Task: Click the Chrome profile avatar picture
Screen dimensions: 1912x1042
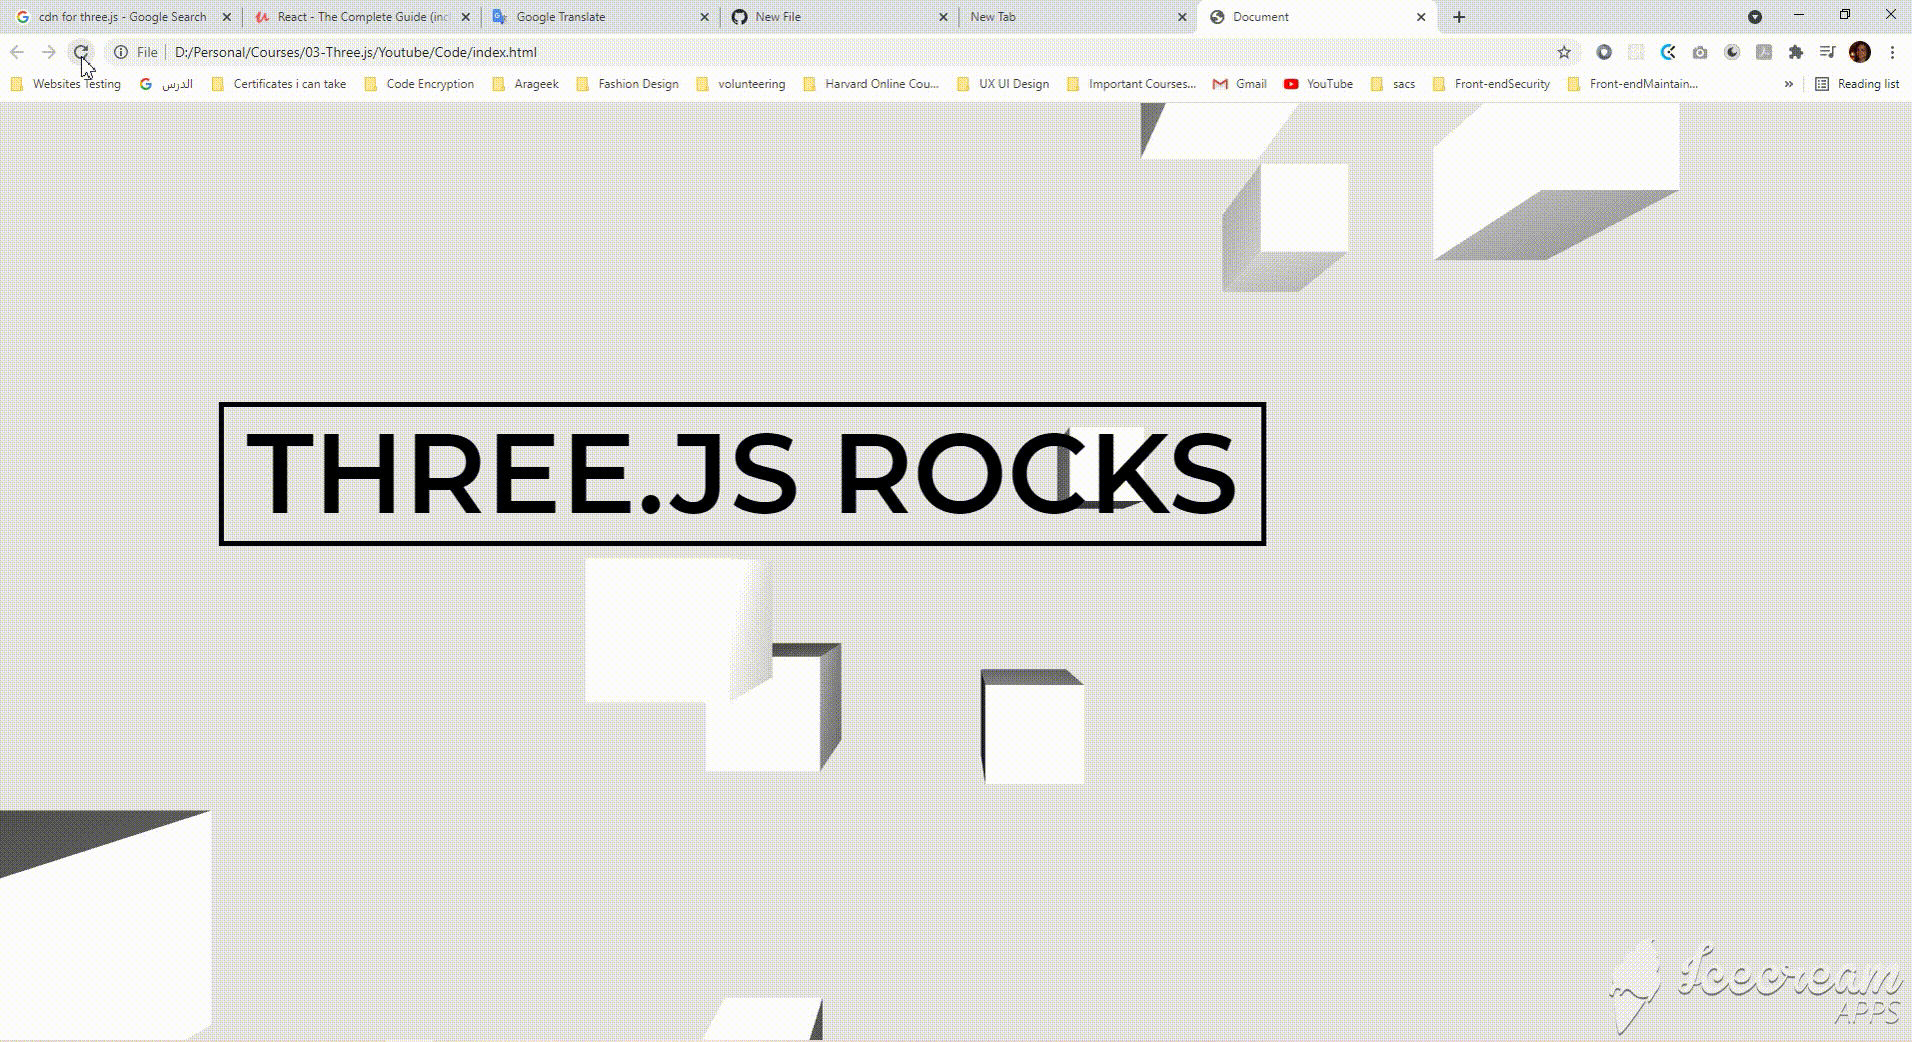Action: pyautogui.click(x=1859, y=52)
